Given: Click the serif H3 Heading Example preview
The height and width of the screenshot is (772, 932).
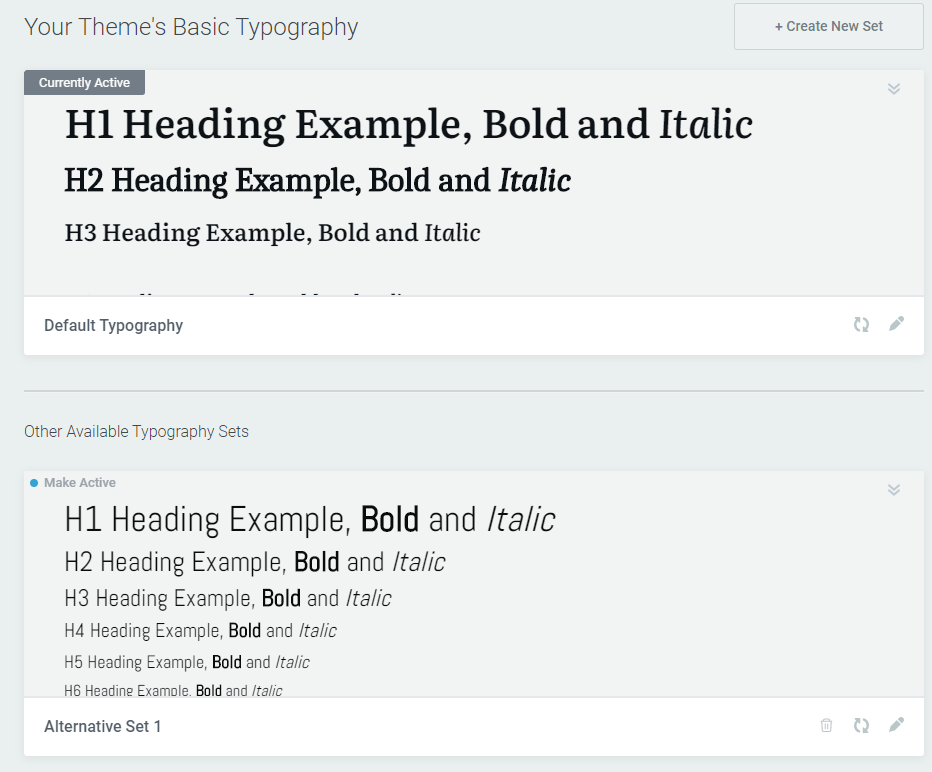Looking at the screenshot, I should 272,233.
